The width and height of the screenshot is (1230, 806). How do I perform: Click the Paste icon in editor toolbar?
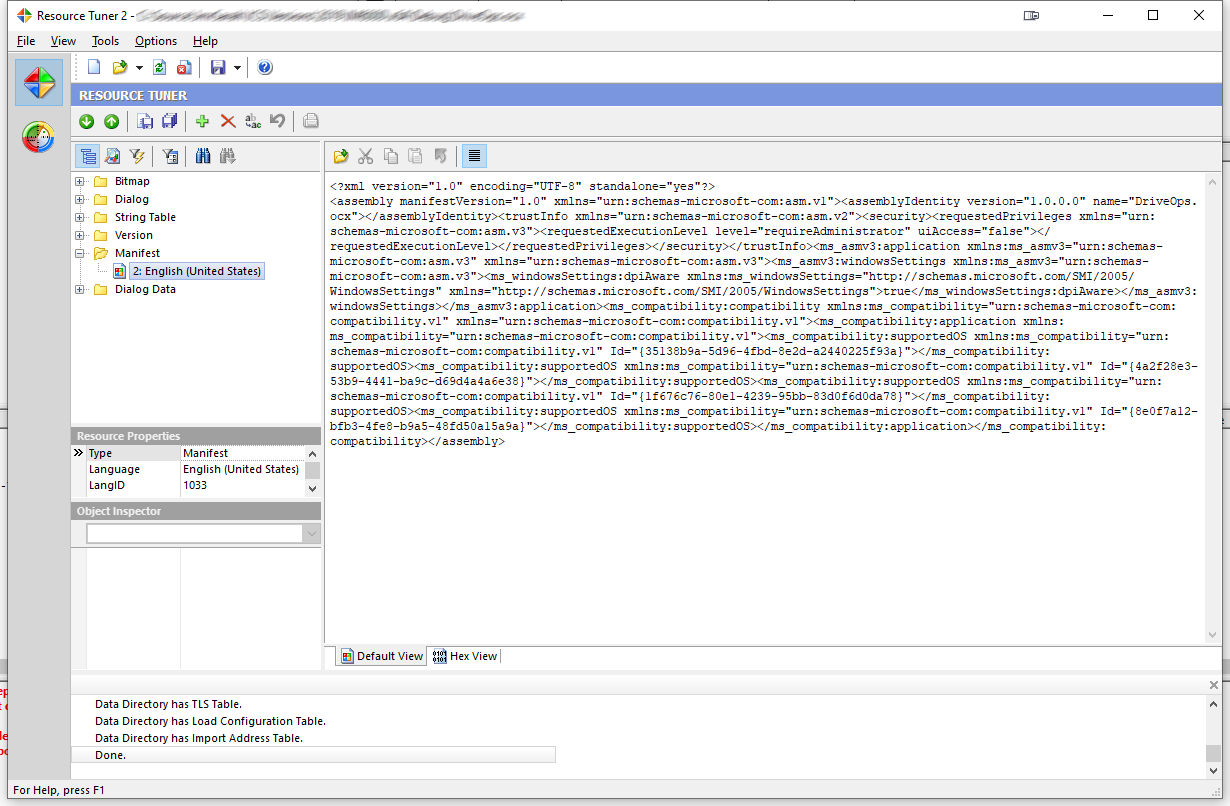tap(415, 156)
